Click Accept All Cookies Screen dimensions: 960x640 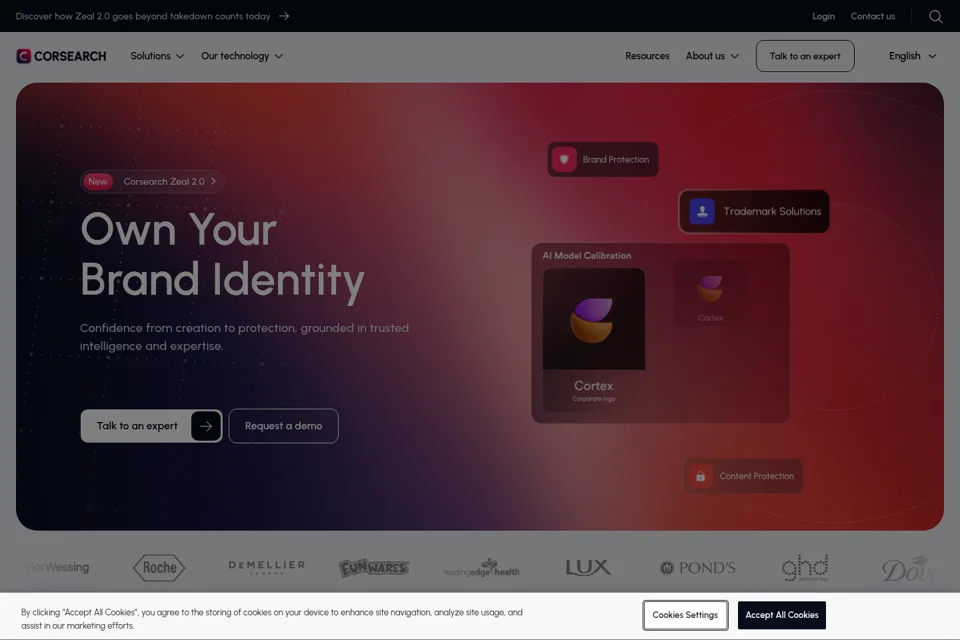coord(782,616)
